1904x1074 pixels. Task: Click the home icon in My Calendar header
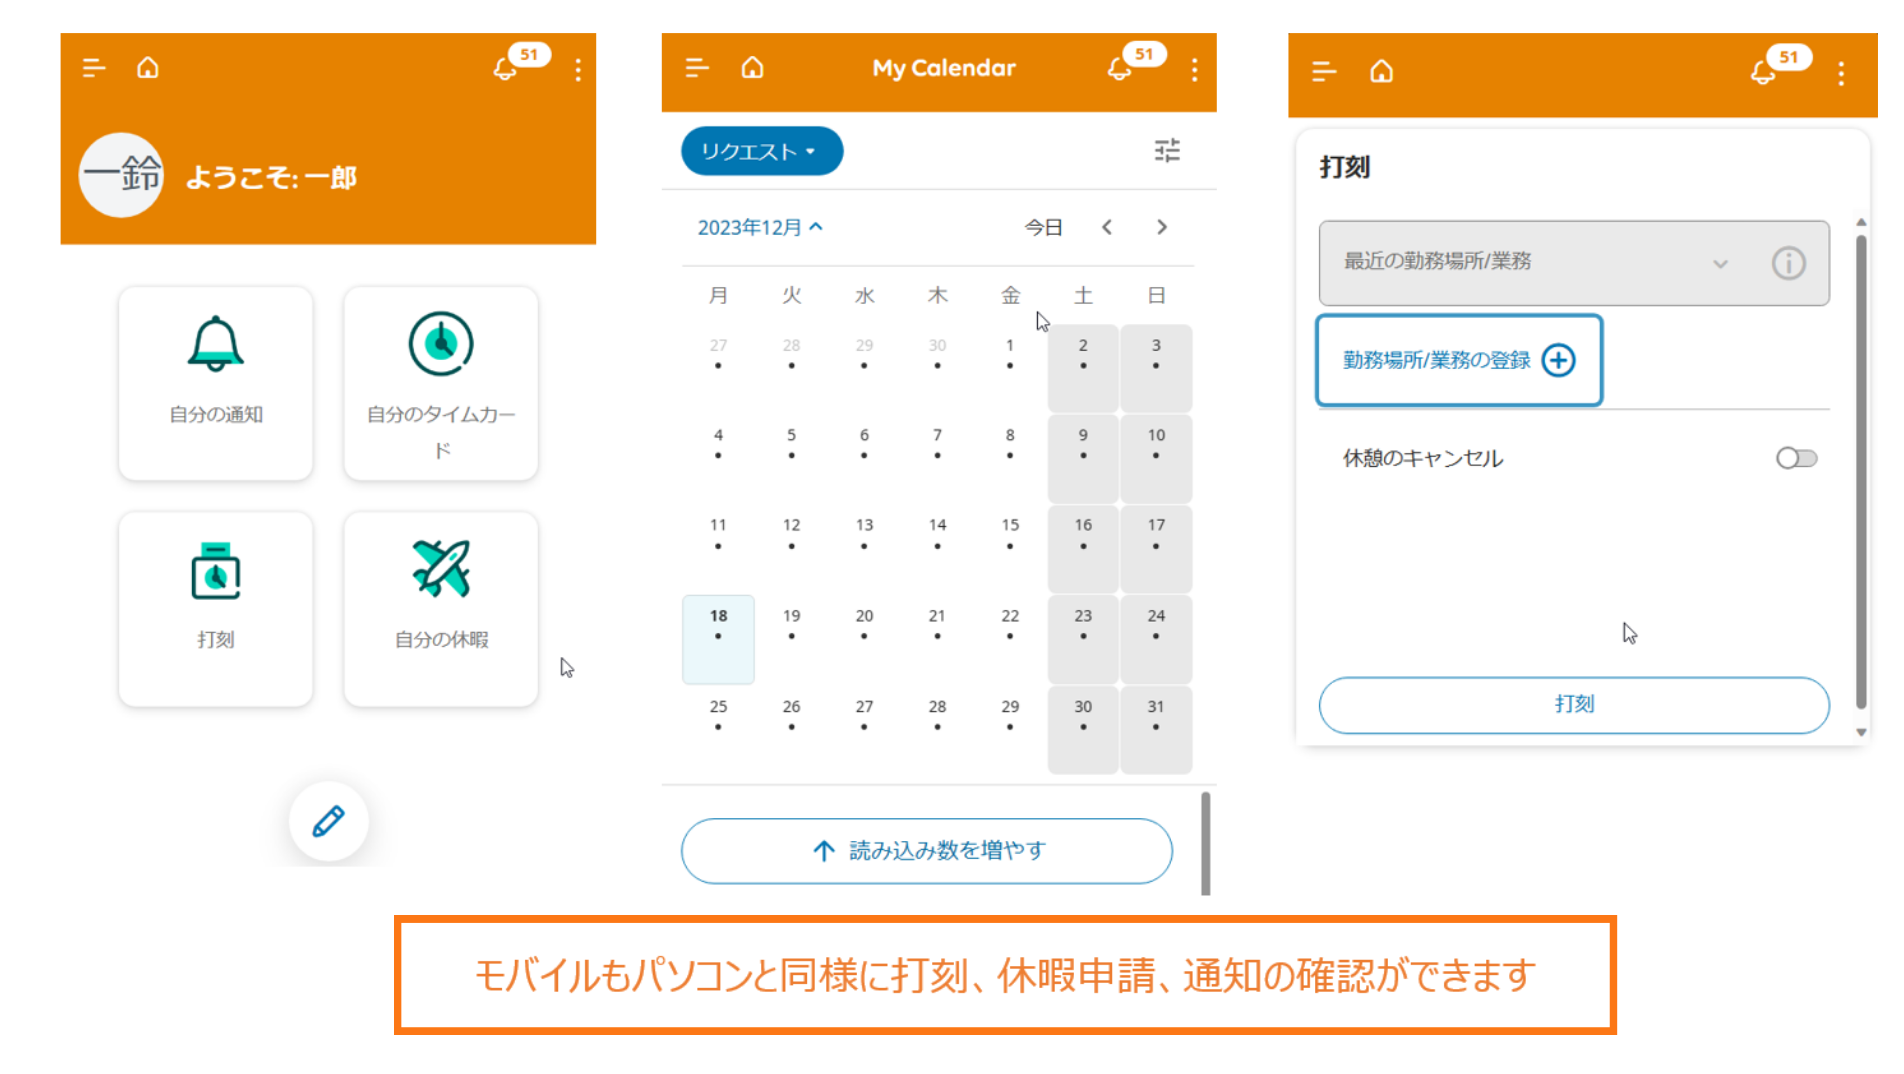coord(752,68)
